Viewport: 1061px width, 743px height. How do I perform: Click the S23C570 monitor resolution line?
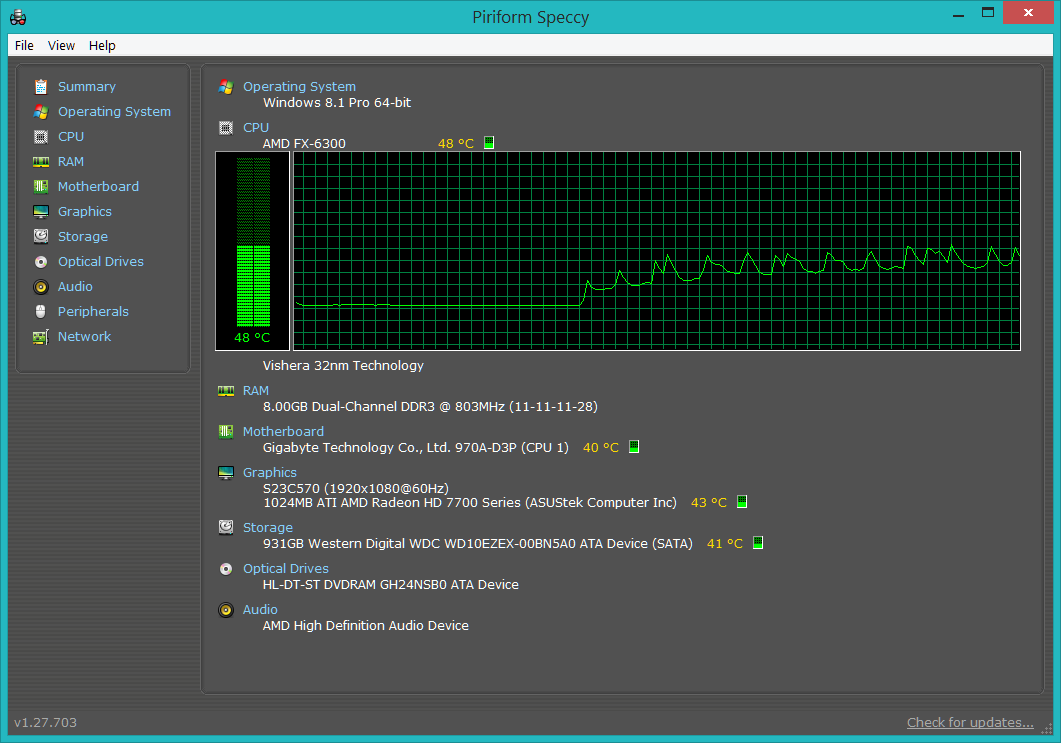click(x=356, y=489)
